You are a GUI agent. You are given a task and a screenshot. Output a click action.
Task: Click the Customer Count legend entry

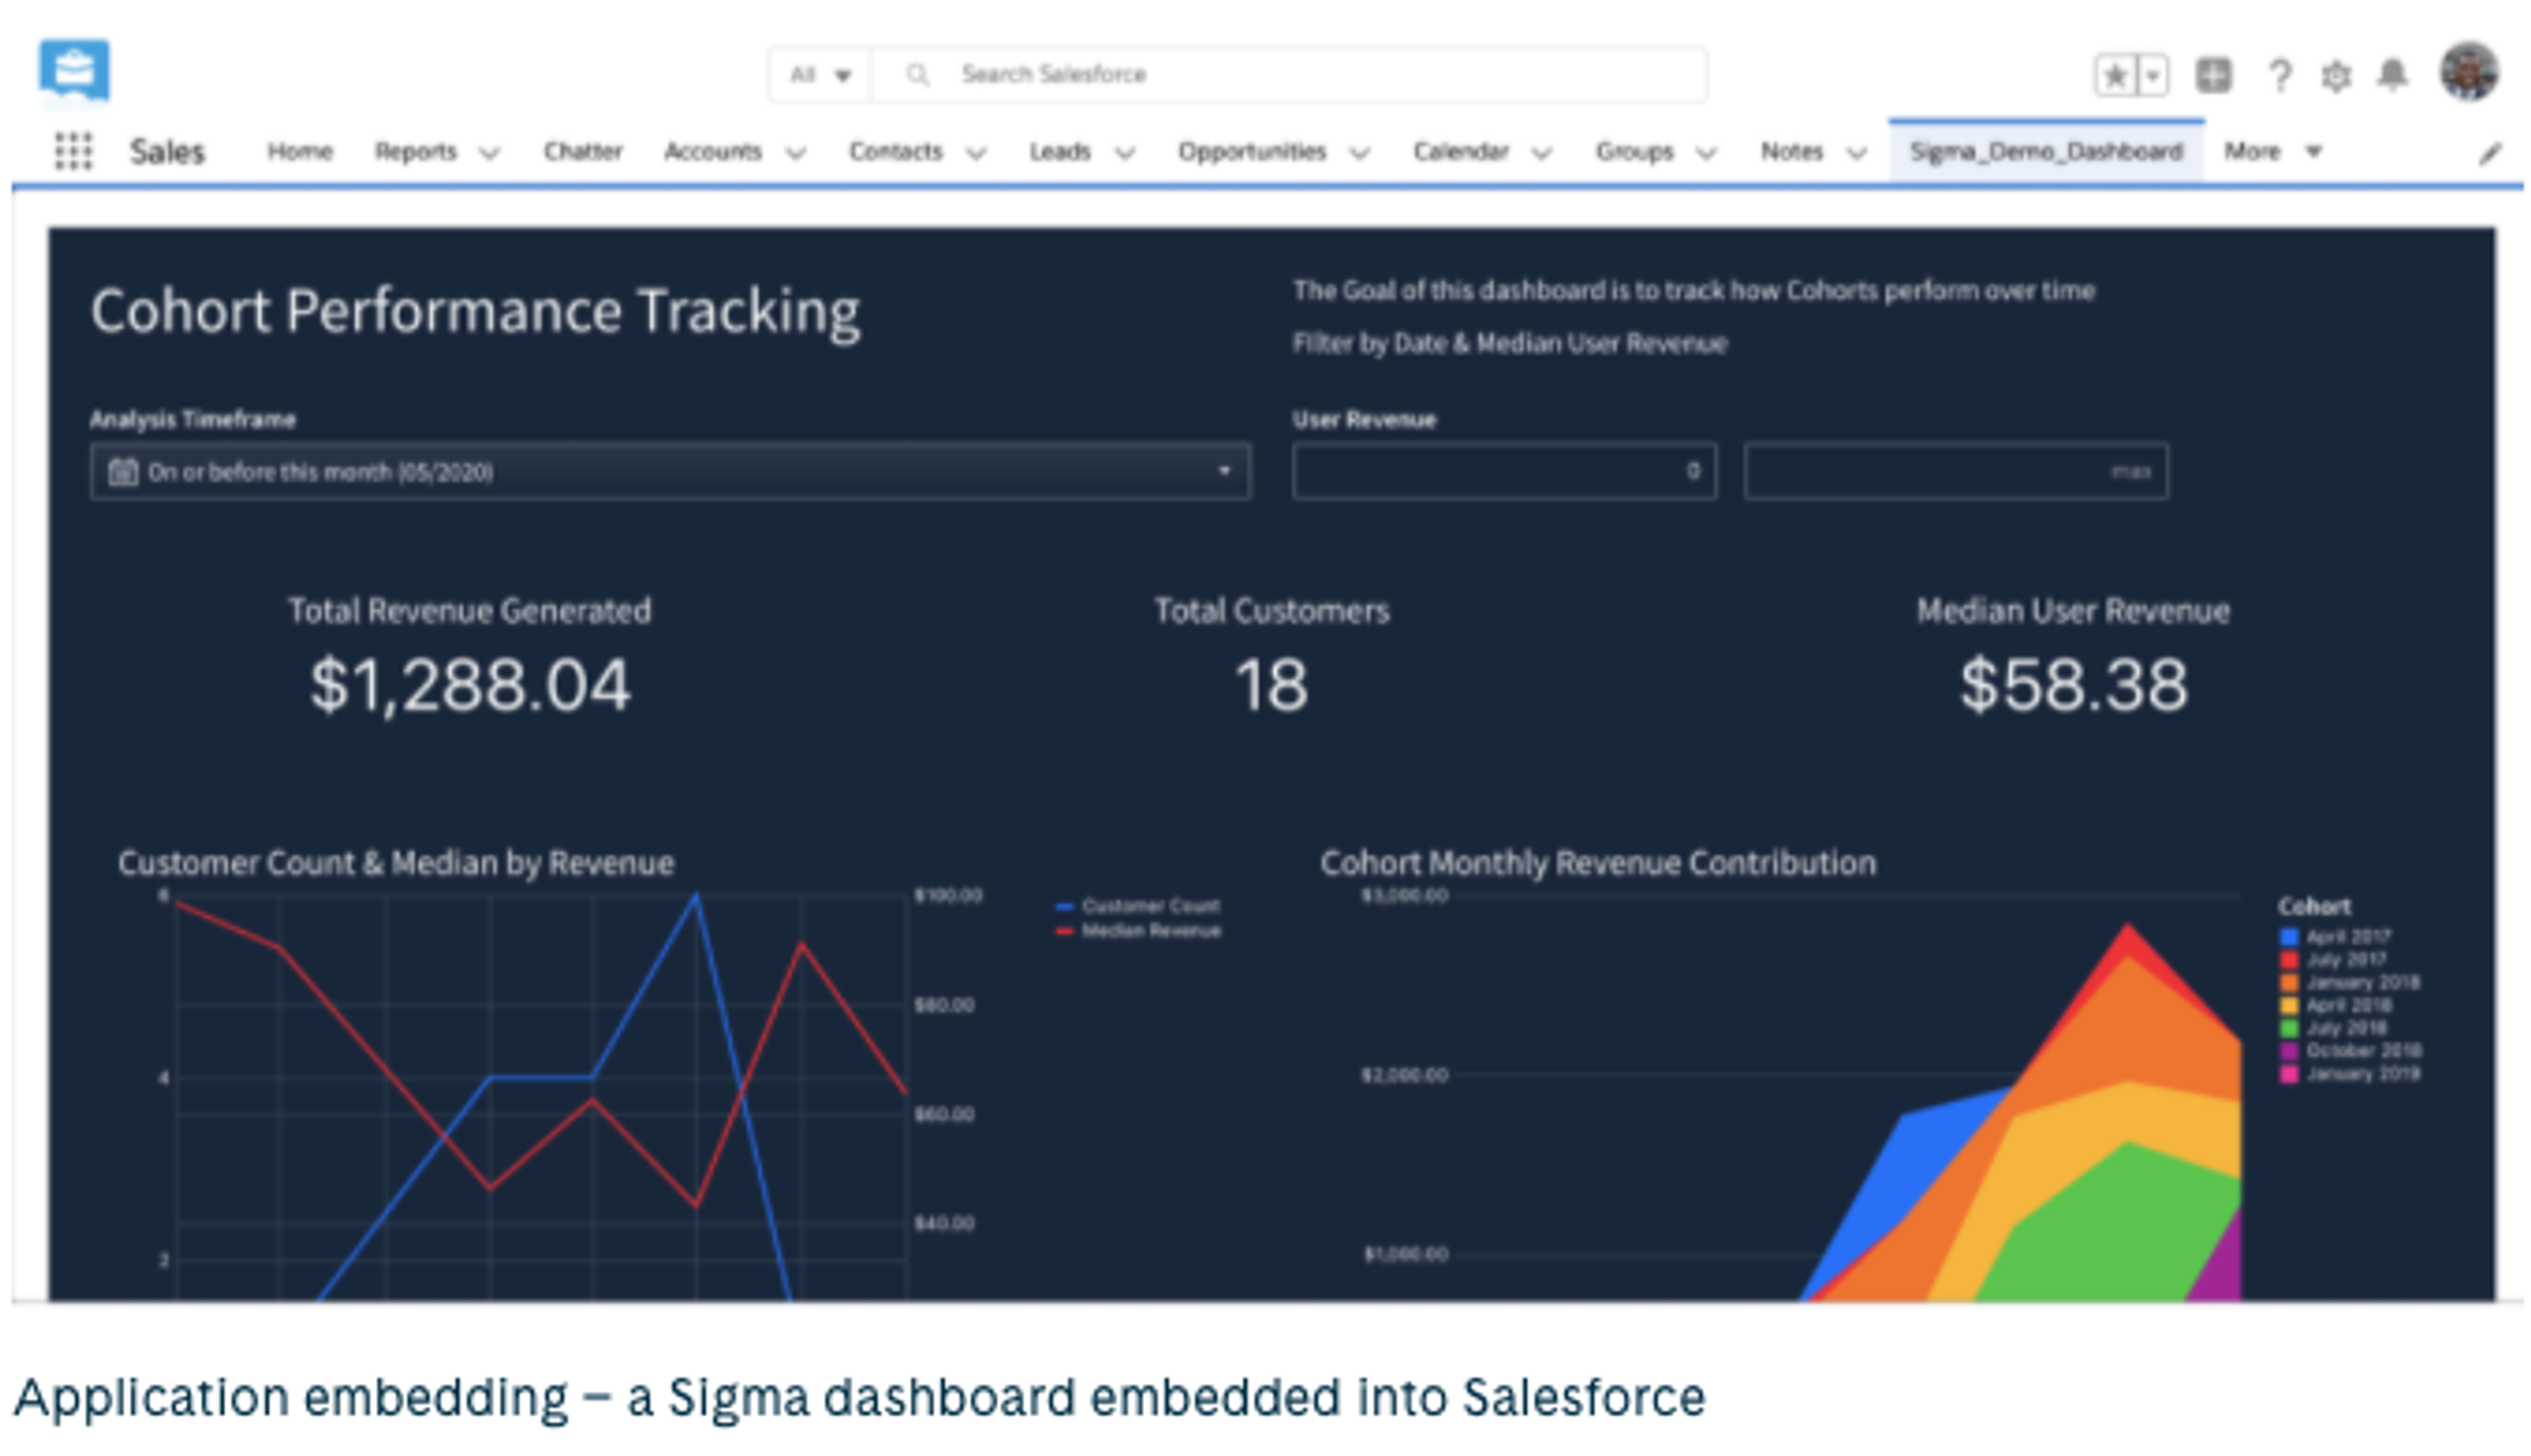click(x=1138, y=906)
